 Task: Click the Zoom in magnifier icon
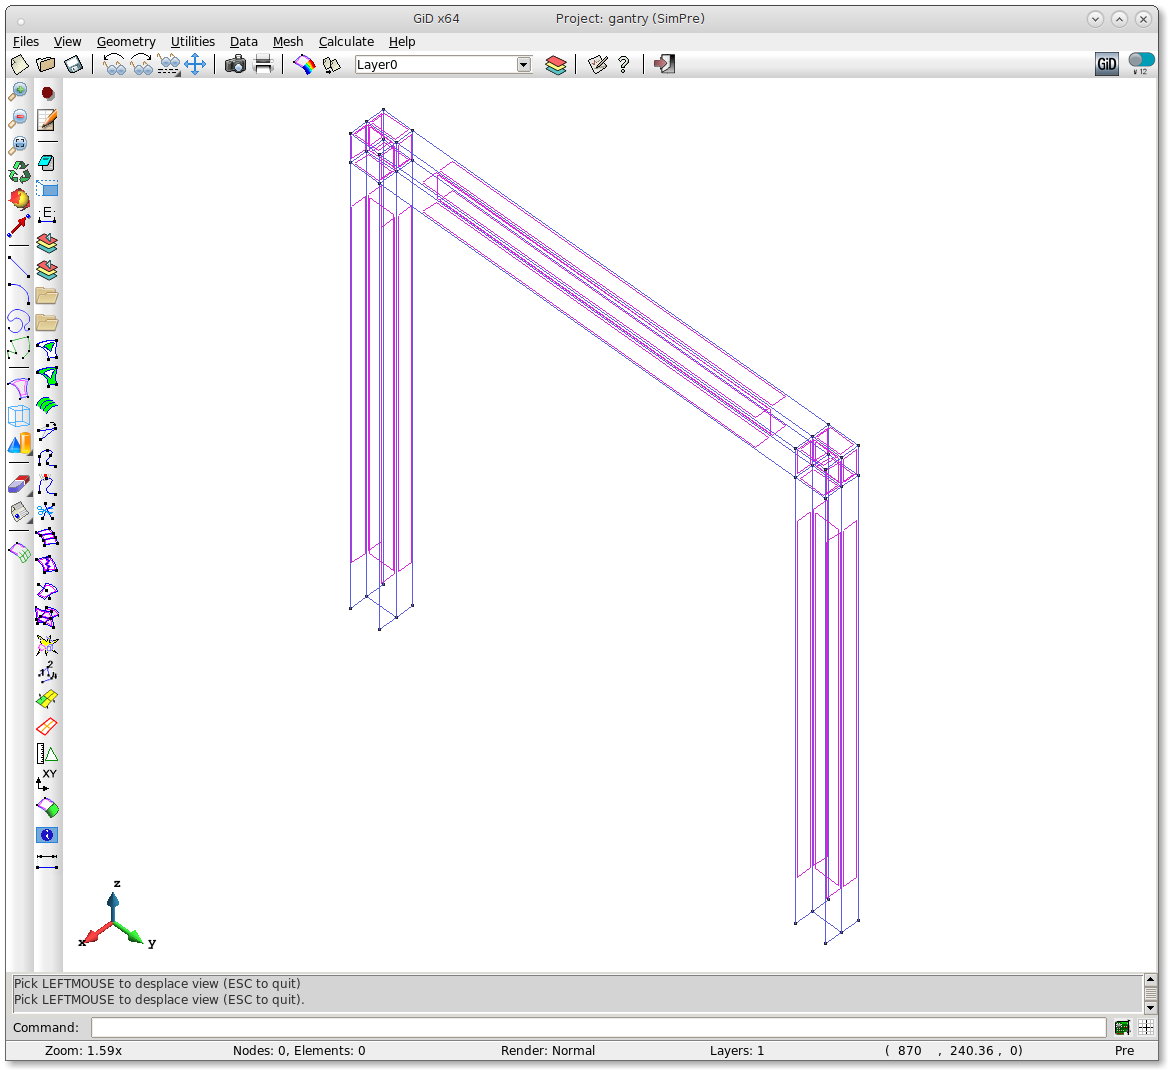(x=18, y=92)
